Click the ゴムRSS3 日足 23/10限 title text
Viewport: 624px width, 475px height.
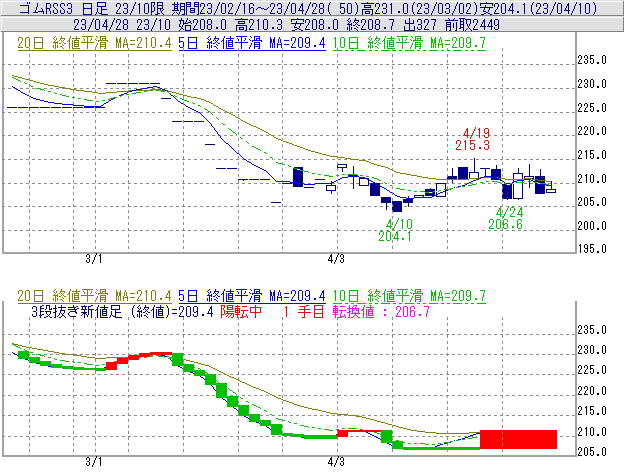(93, 8)
